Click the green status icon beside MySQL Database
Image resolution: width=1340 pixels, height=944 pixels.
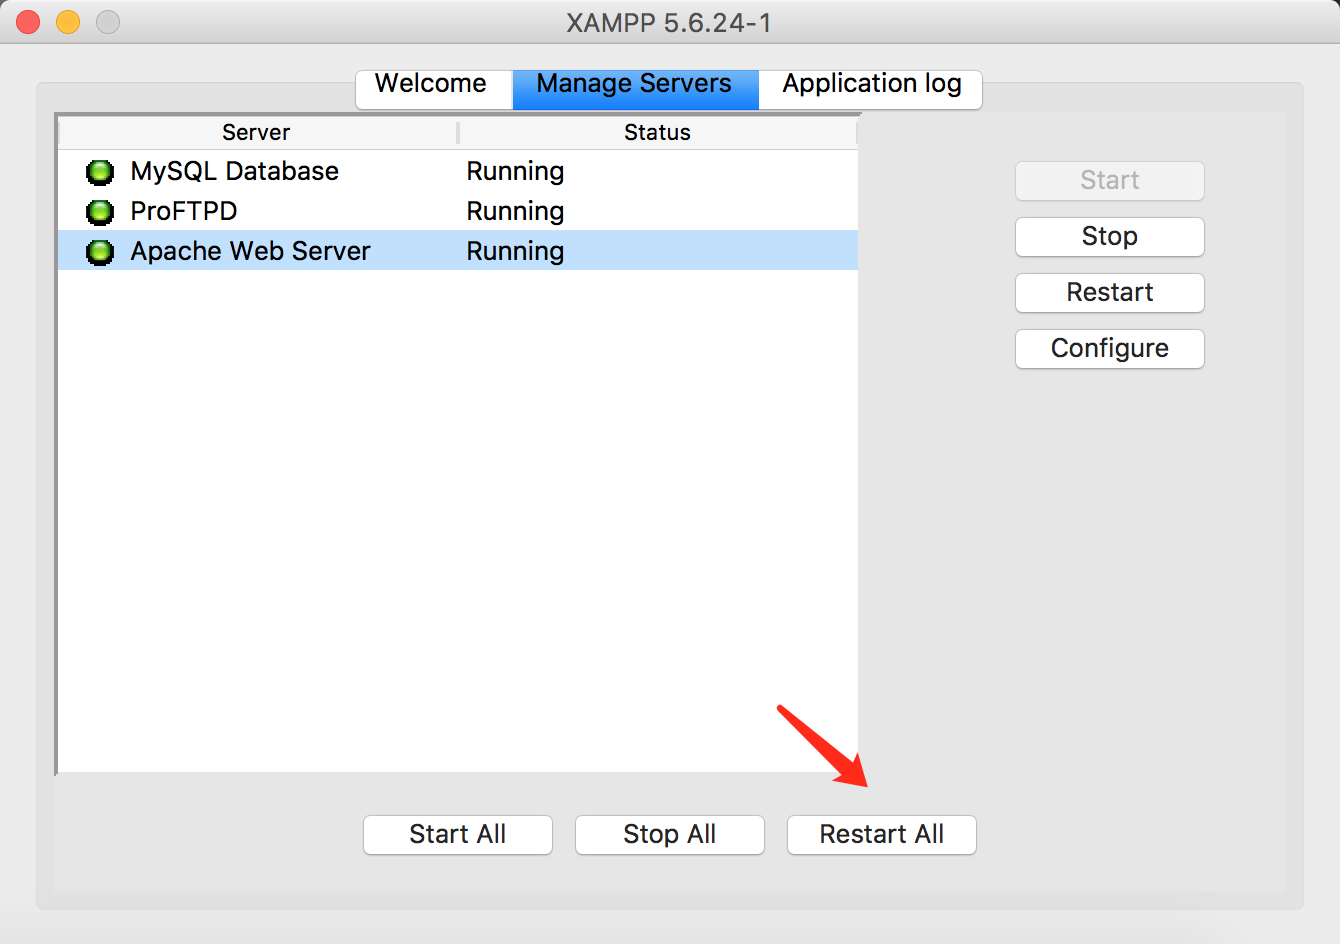(x=100, y=172)
